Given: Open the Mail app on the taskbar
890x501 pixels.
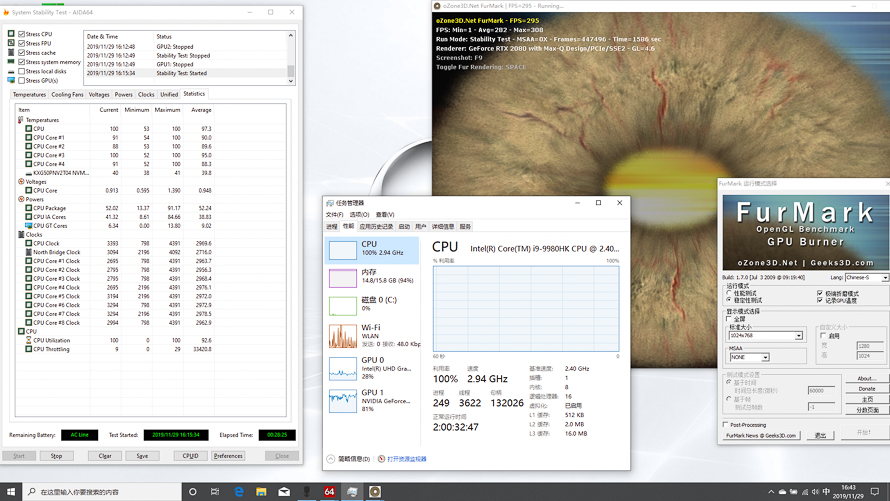Looking at the screenshot, I should pyautogui.click(x=284, y=492).
